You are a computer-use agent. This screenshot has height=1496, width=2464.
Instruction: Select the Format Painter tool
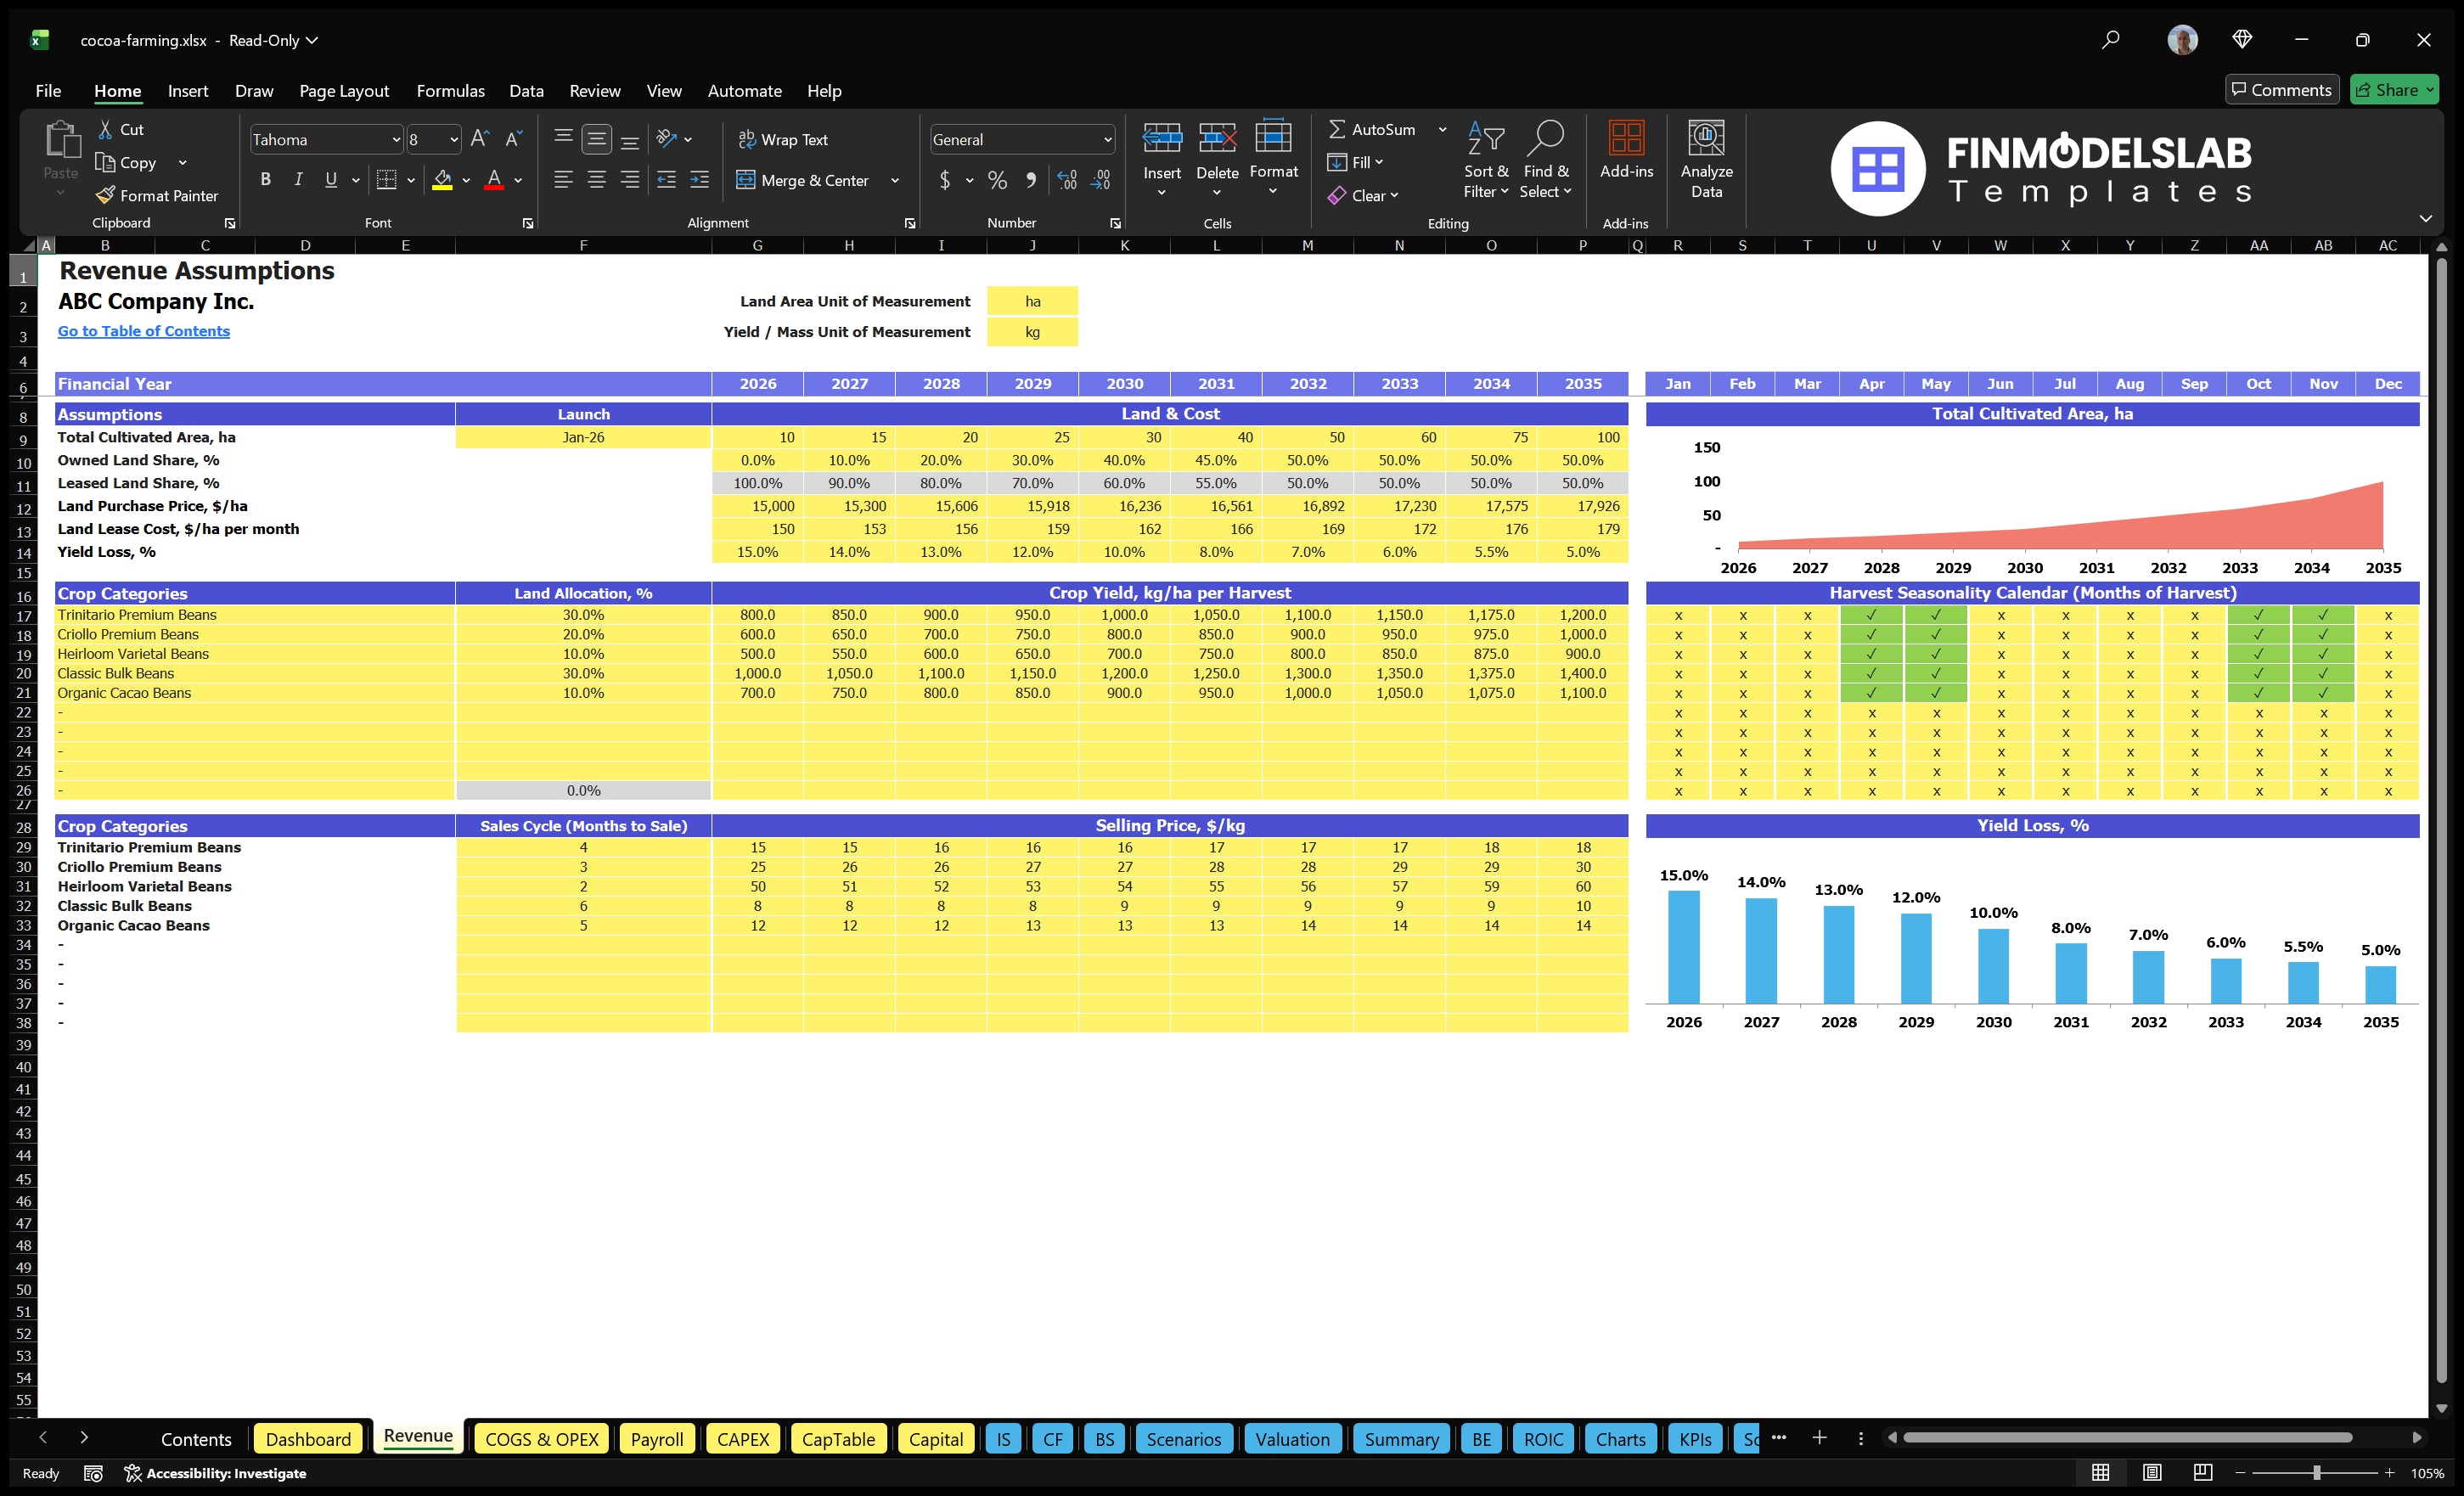(x=157, y=195)
